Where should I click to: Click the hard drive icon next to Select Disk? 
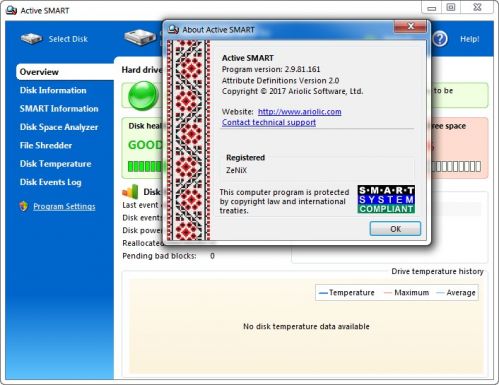click(140, 37)
